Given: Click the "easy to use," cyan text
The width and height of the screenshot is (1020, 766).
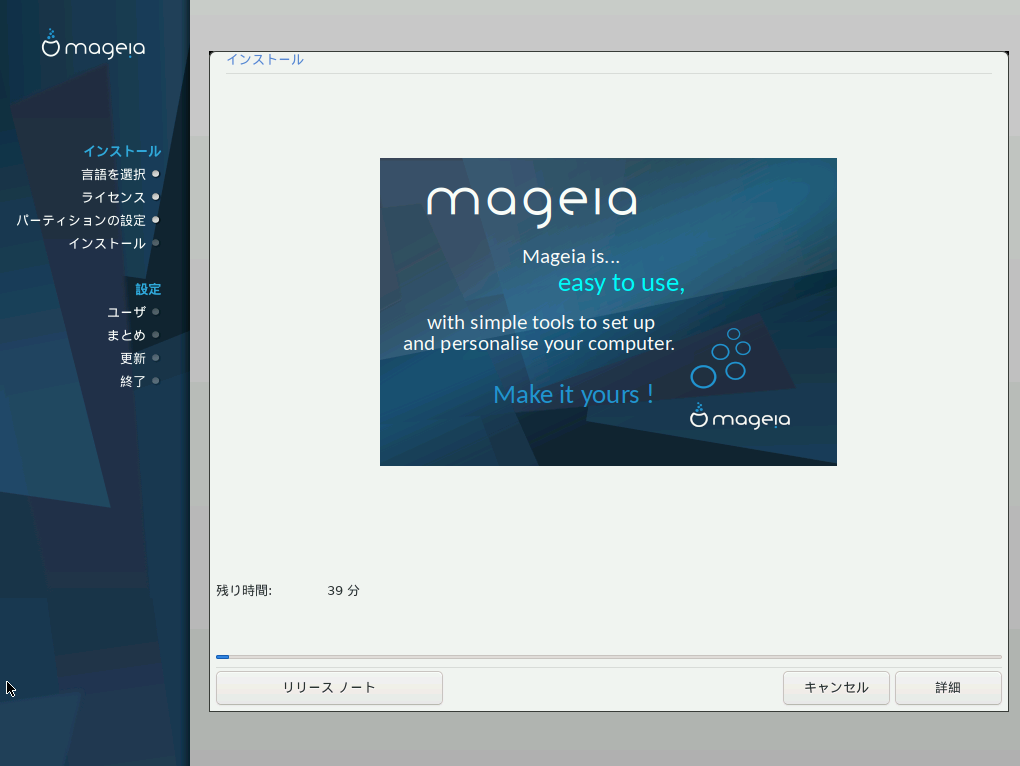Looking at the screenshot, I should tap(621, 283).
